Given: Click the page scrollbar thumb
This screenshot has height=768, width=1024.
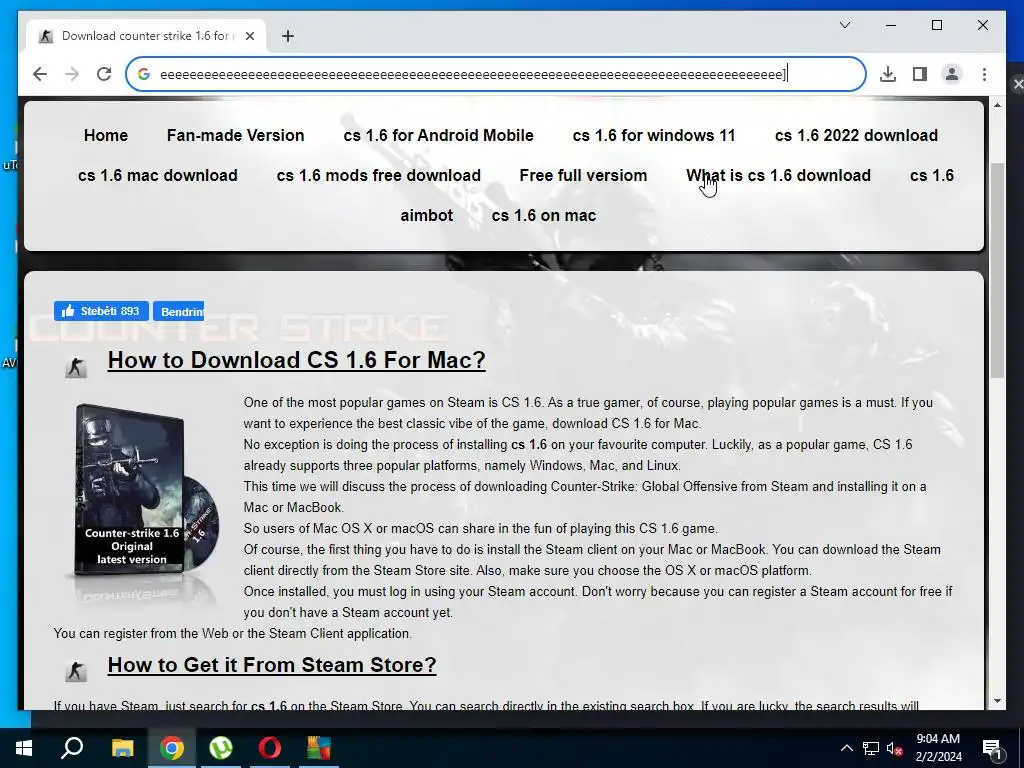Looking at the screenshot, I should click(997, 270).
